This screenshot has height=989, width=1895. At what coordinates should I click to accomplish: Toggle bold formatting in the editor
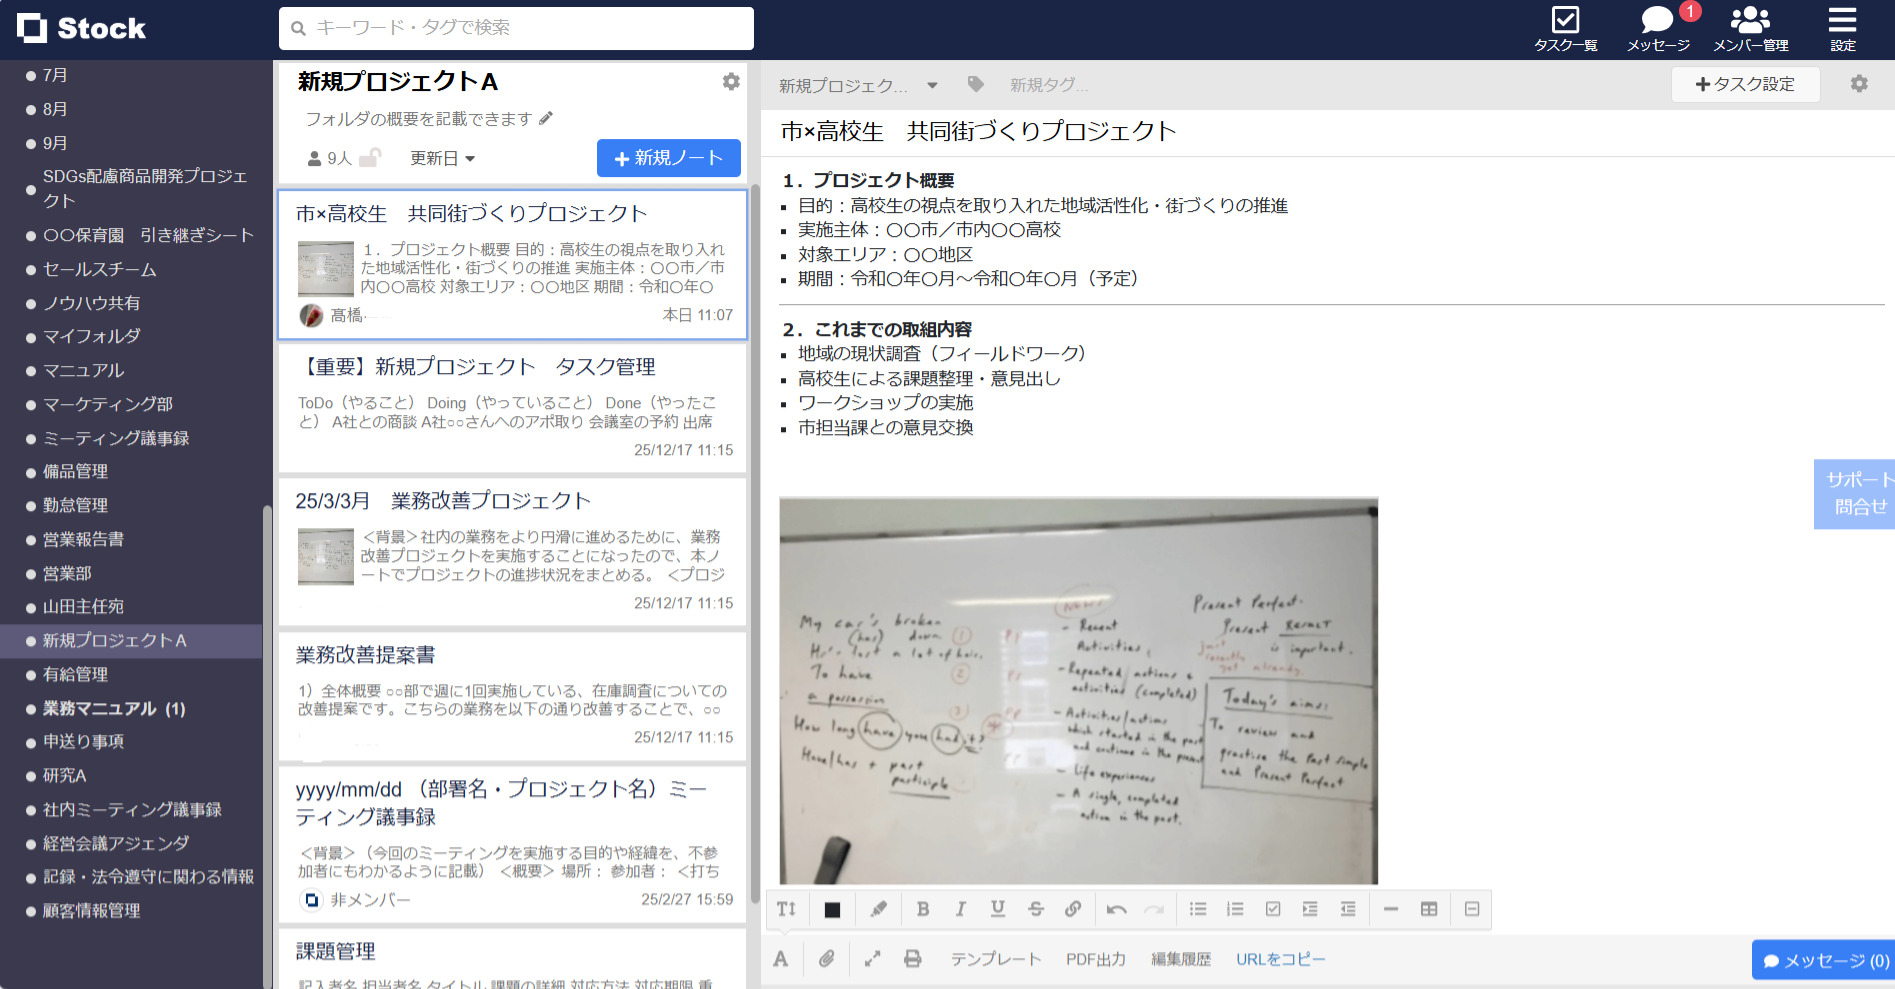tap(922, 909)
